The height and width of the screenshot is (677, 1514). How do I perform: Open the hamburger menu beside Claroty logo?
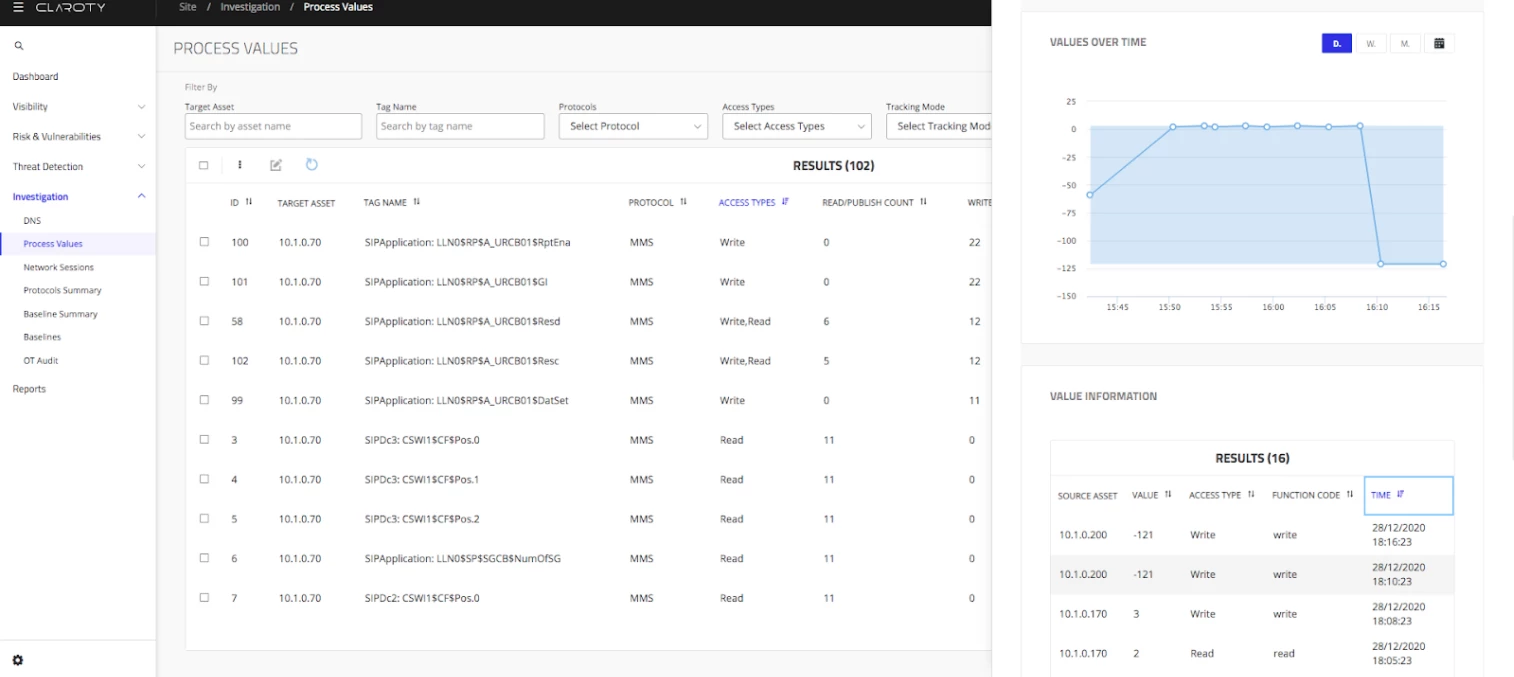click(18, 8)
